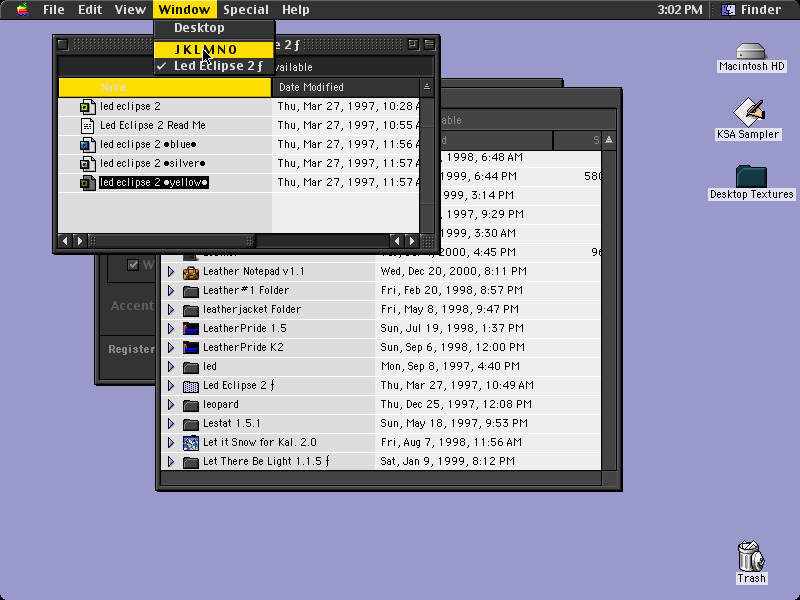The width and height of the screenshot is (800, 600).
Task: Toggle the checkbox in the backmost dialog
Action: (x=133, y=265)
